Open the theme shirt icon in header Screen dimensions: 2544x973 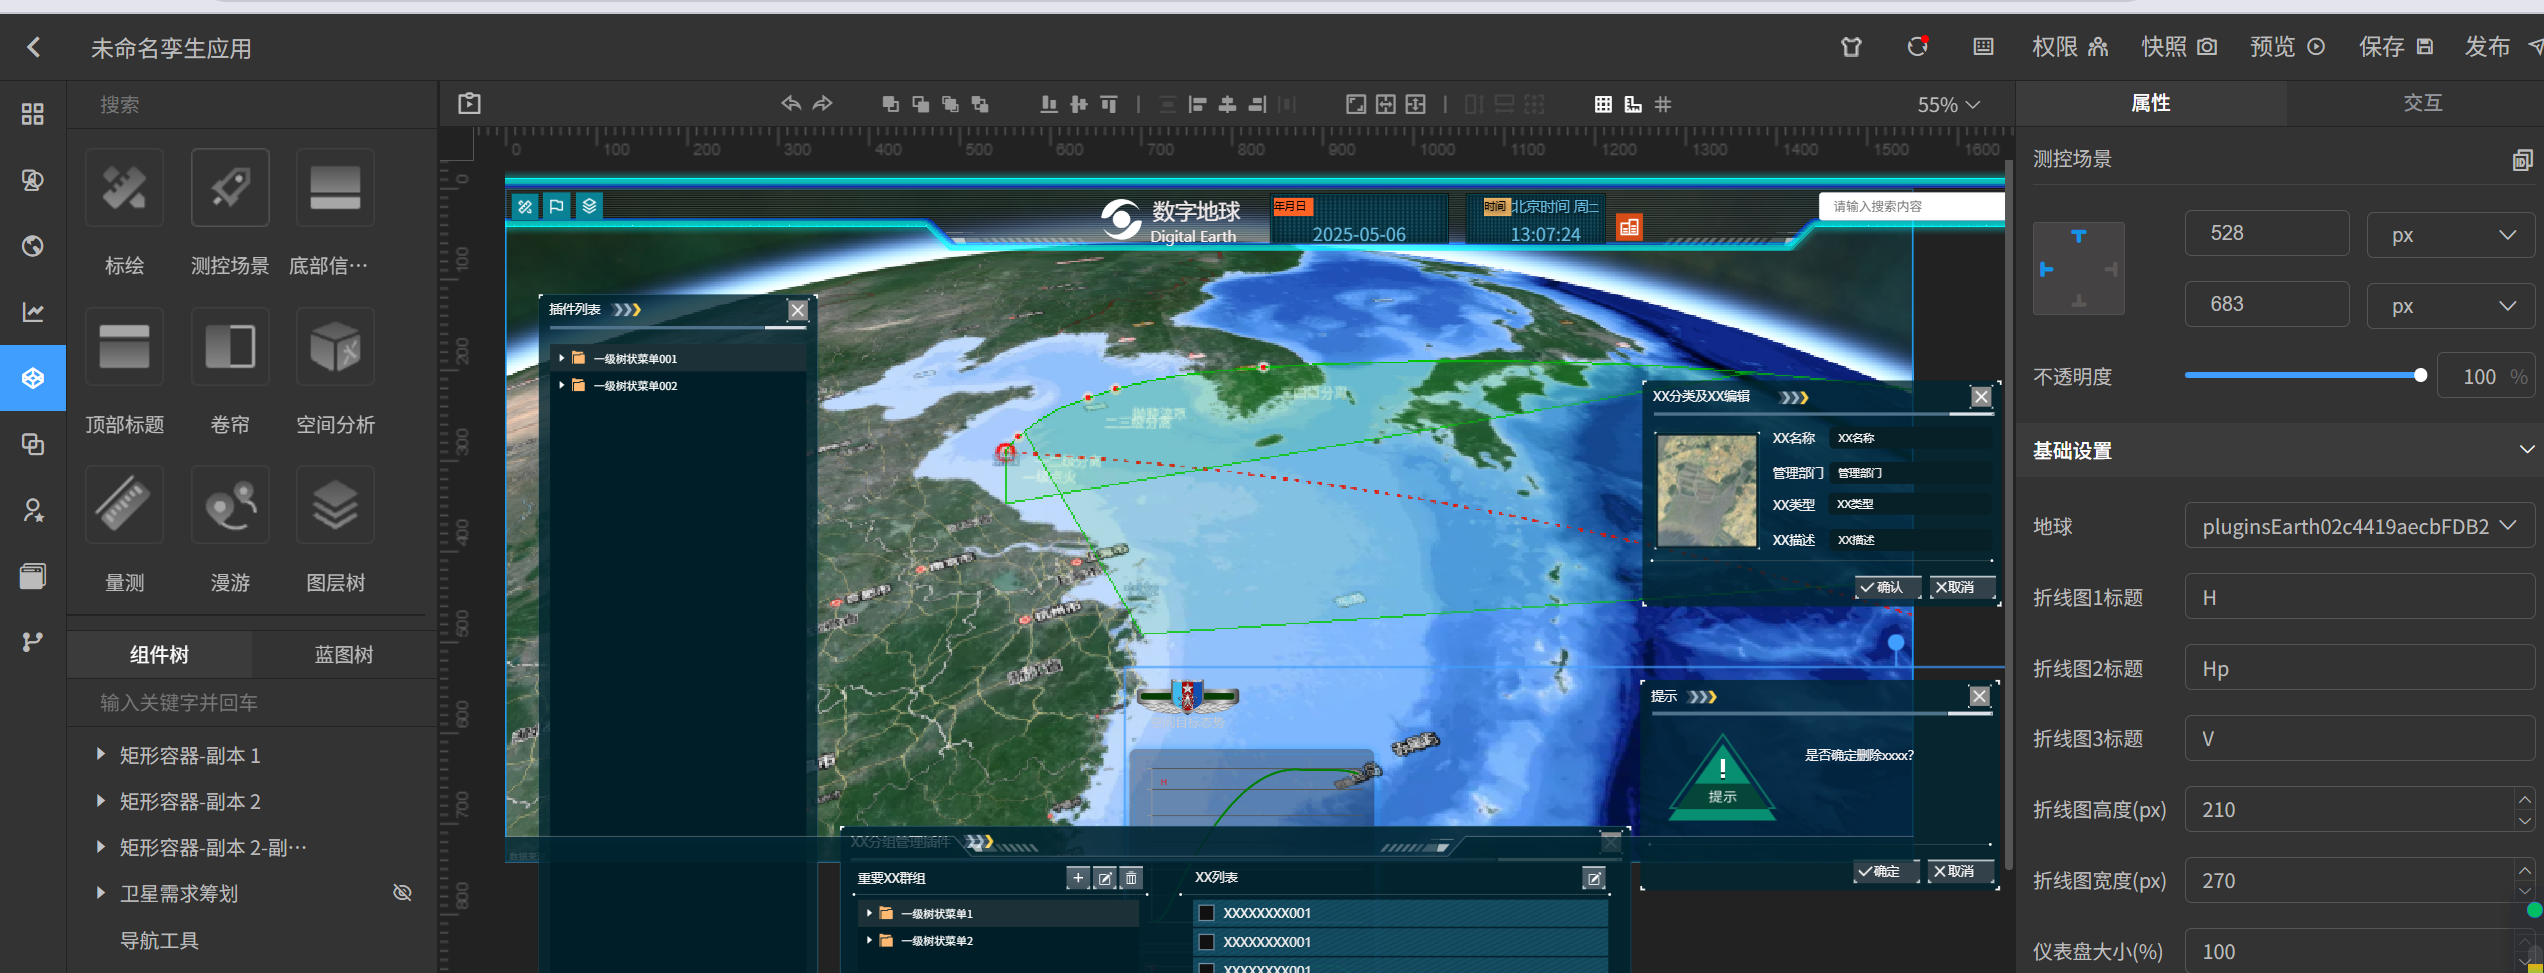click(x=1851, y=47)
